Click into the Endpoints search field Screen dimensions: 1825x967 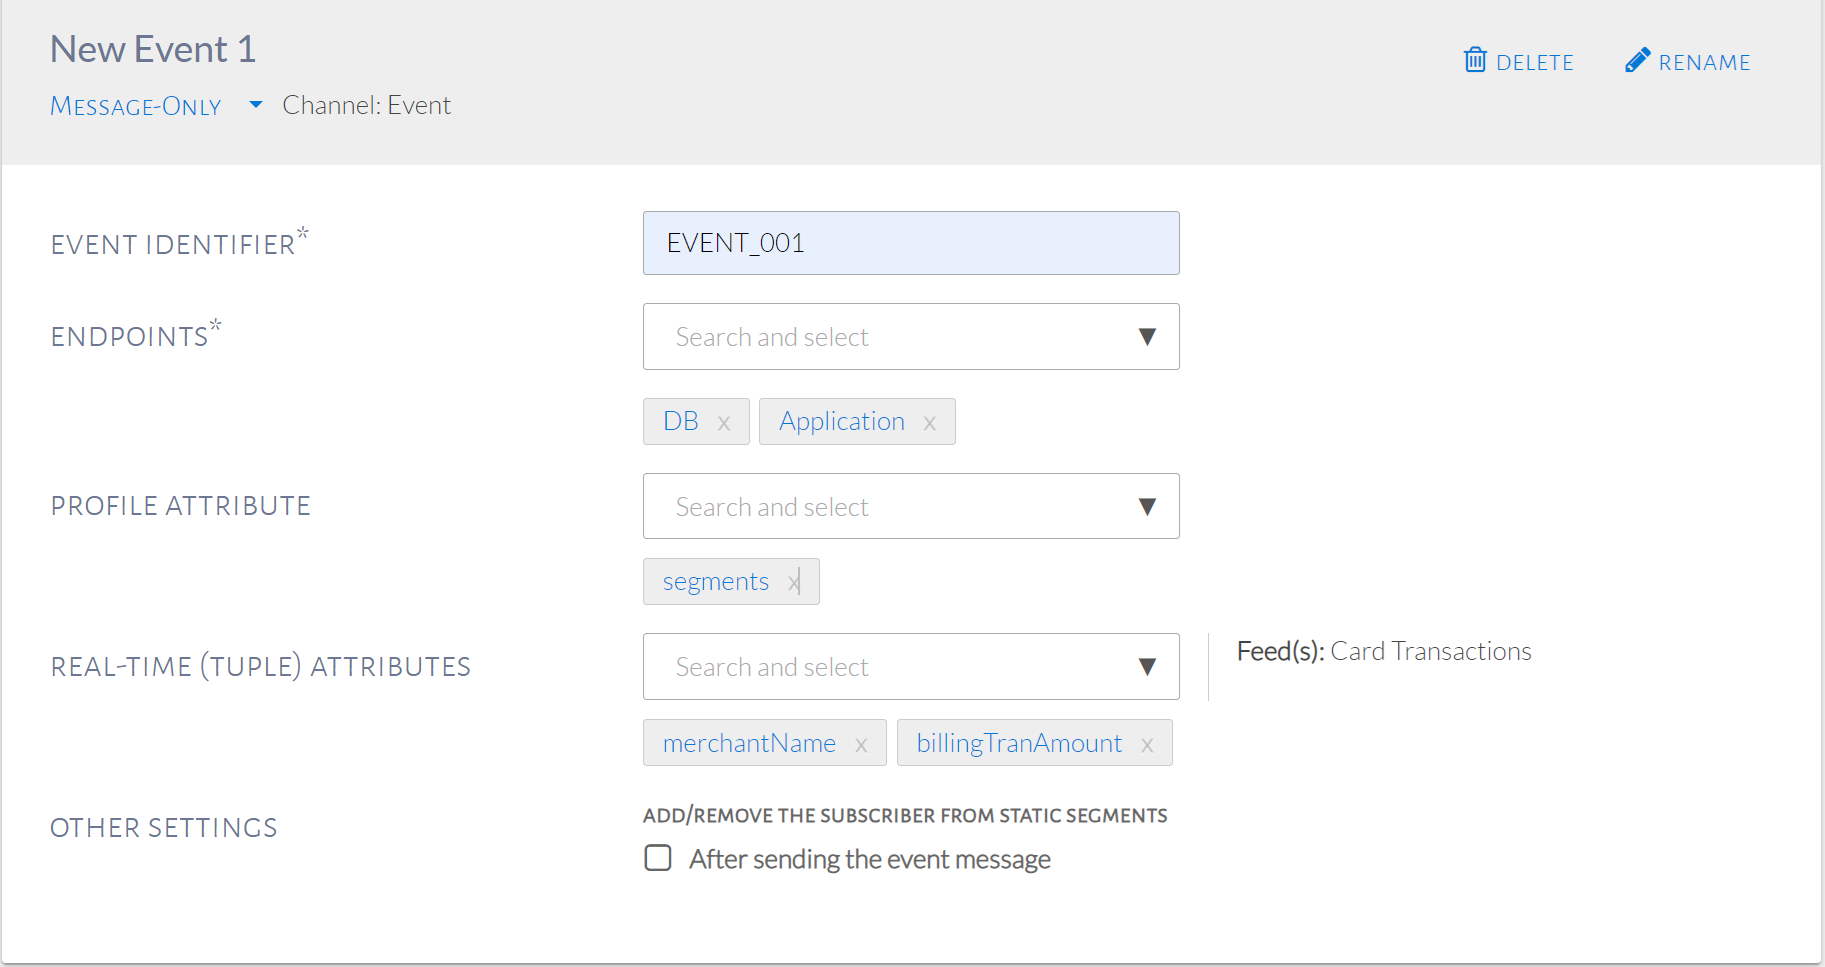click(880, 337)
